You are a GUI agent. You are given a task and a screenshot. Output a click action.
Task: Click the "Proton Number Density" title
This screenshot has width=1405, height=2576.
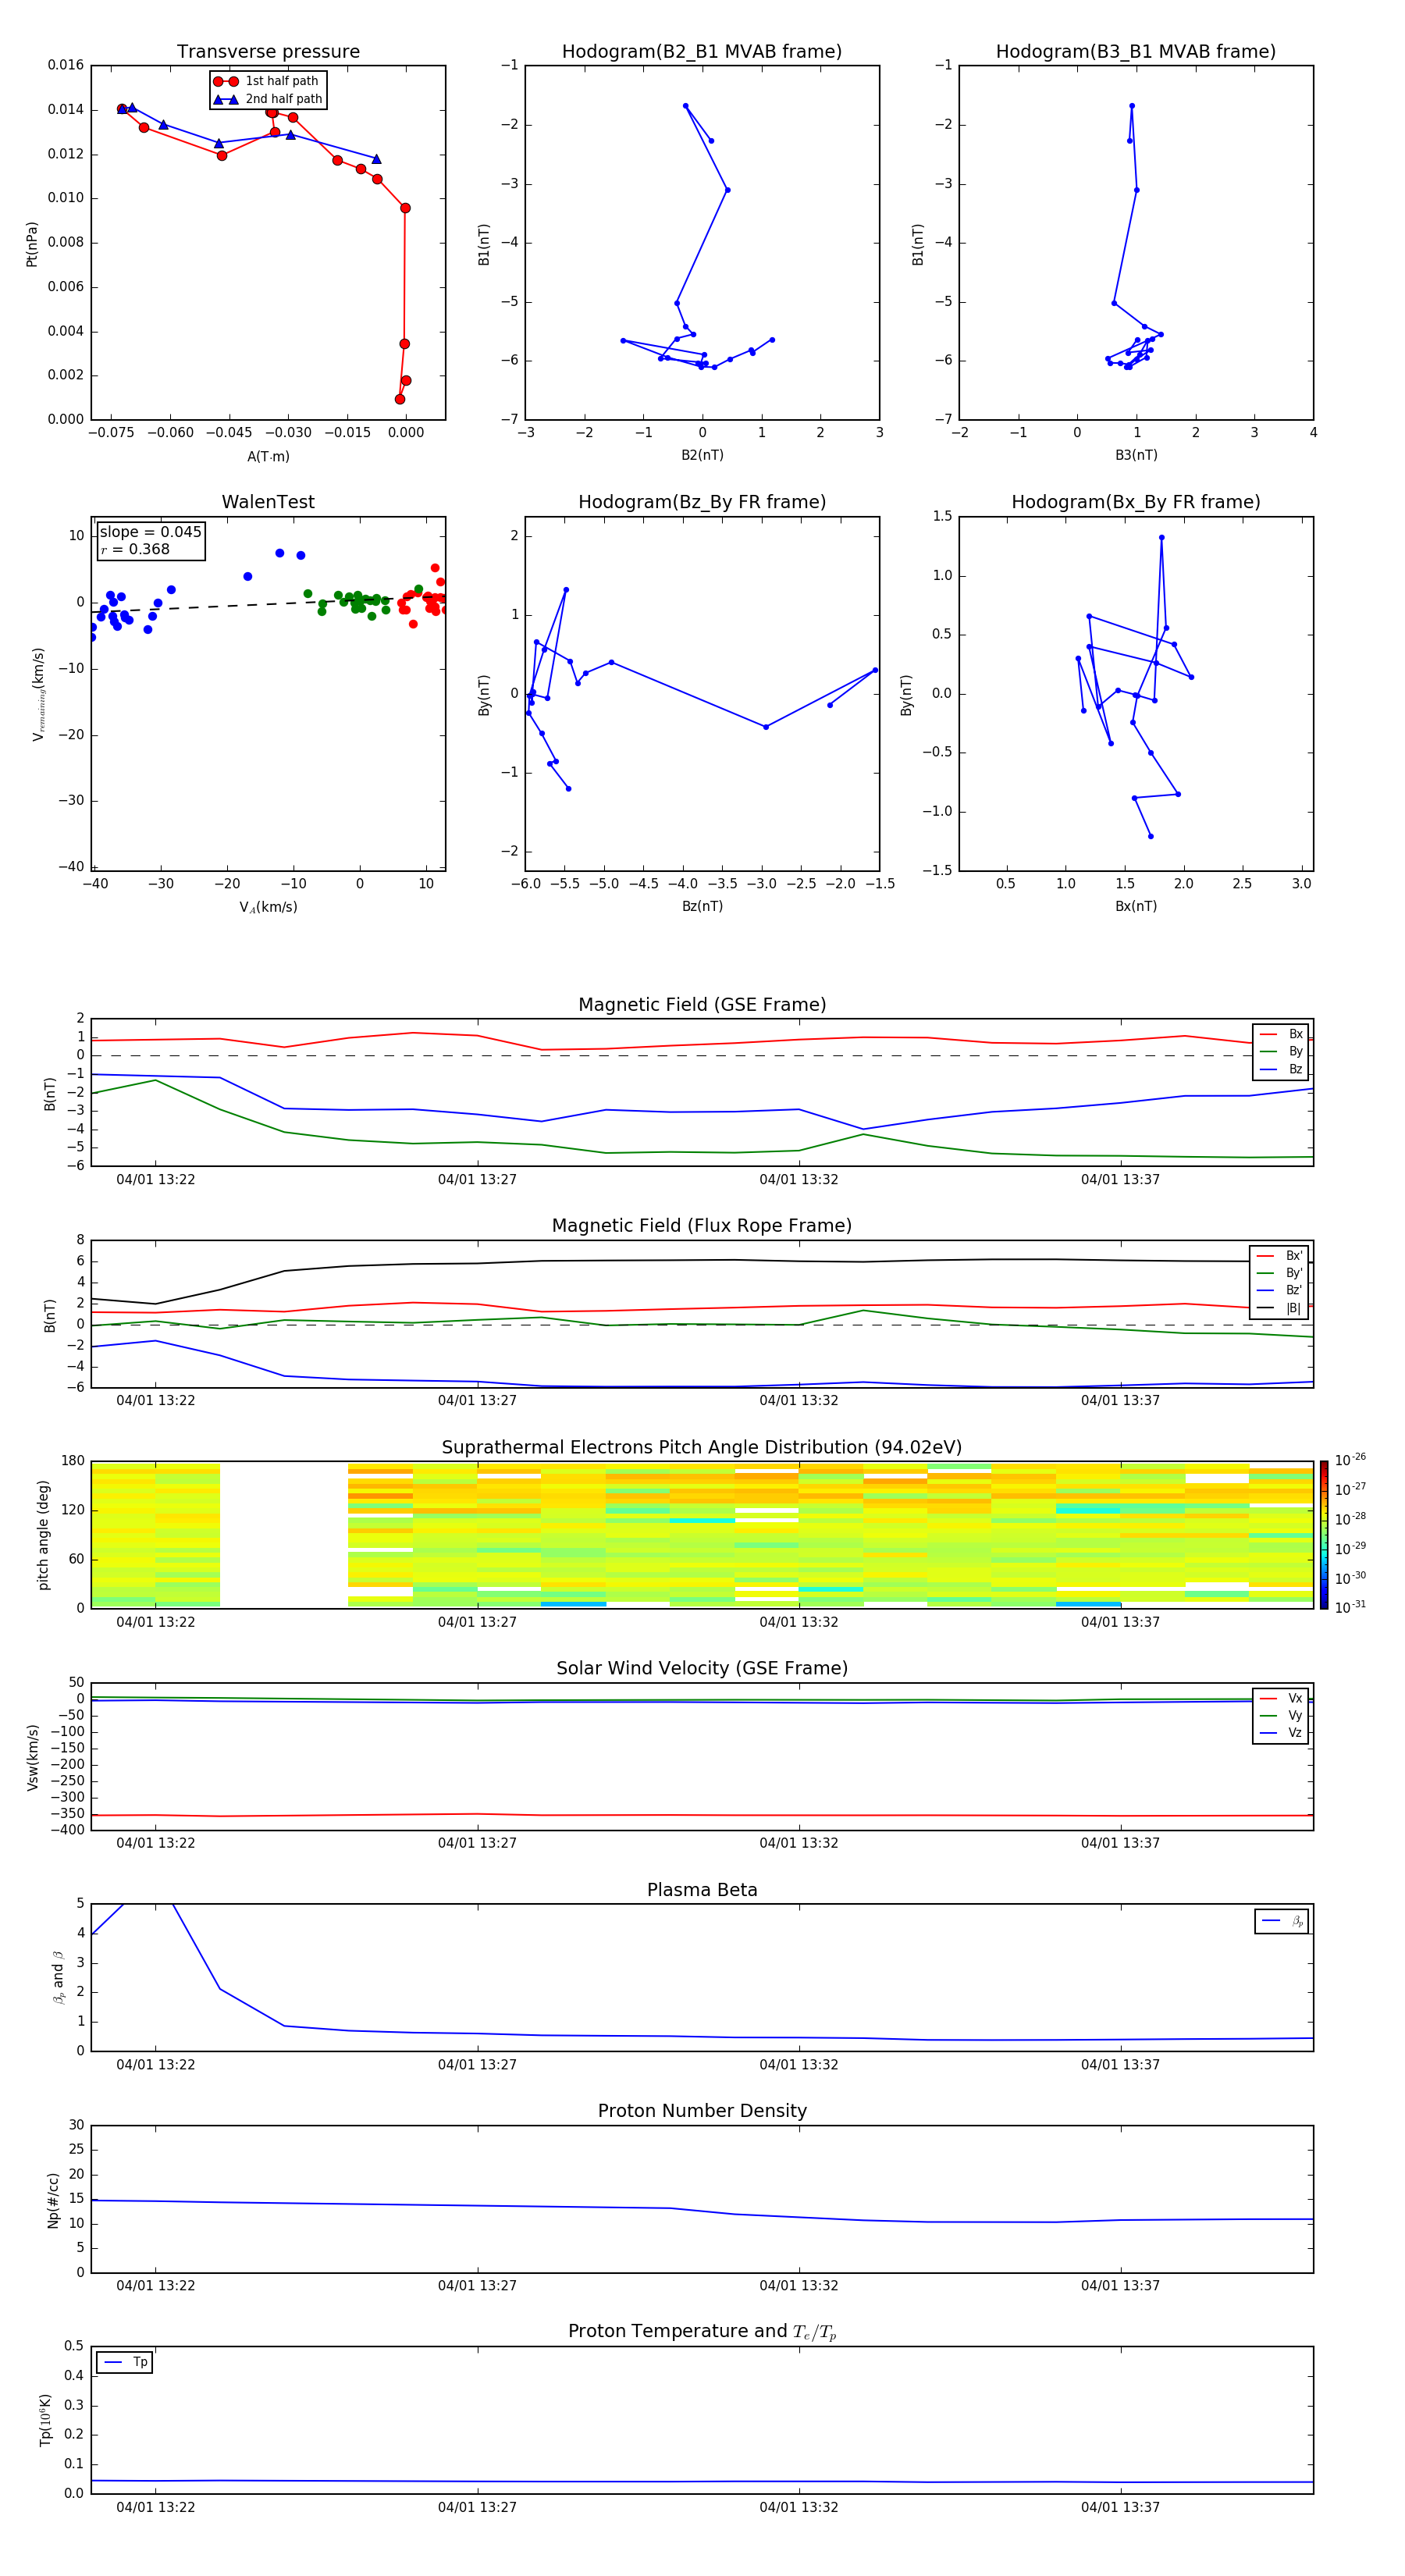tap(702, 2111)
